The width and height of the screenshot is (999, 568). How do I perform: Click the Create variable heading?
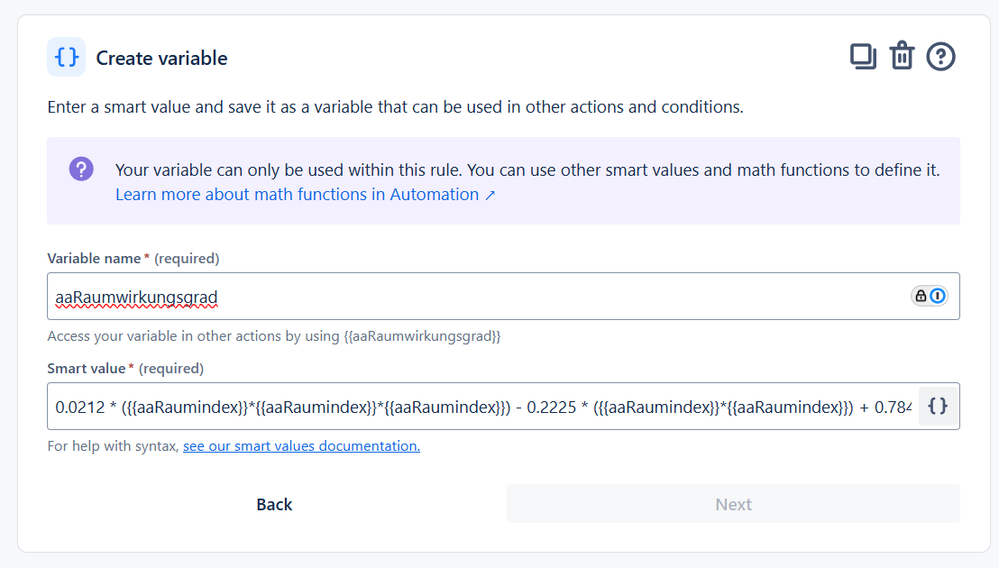coord(162,58)
